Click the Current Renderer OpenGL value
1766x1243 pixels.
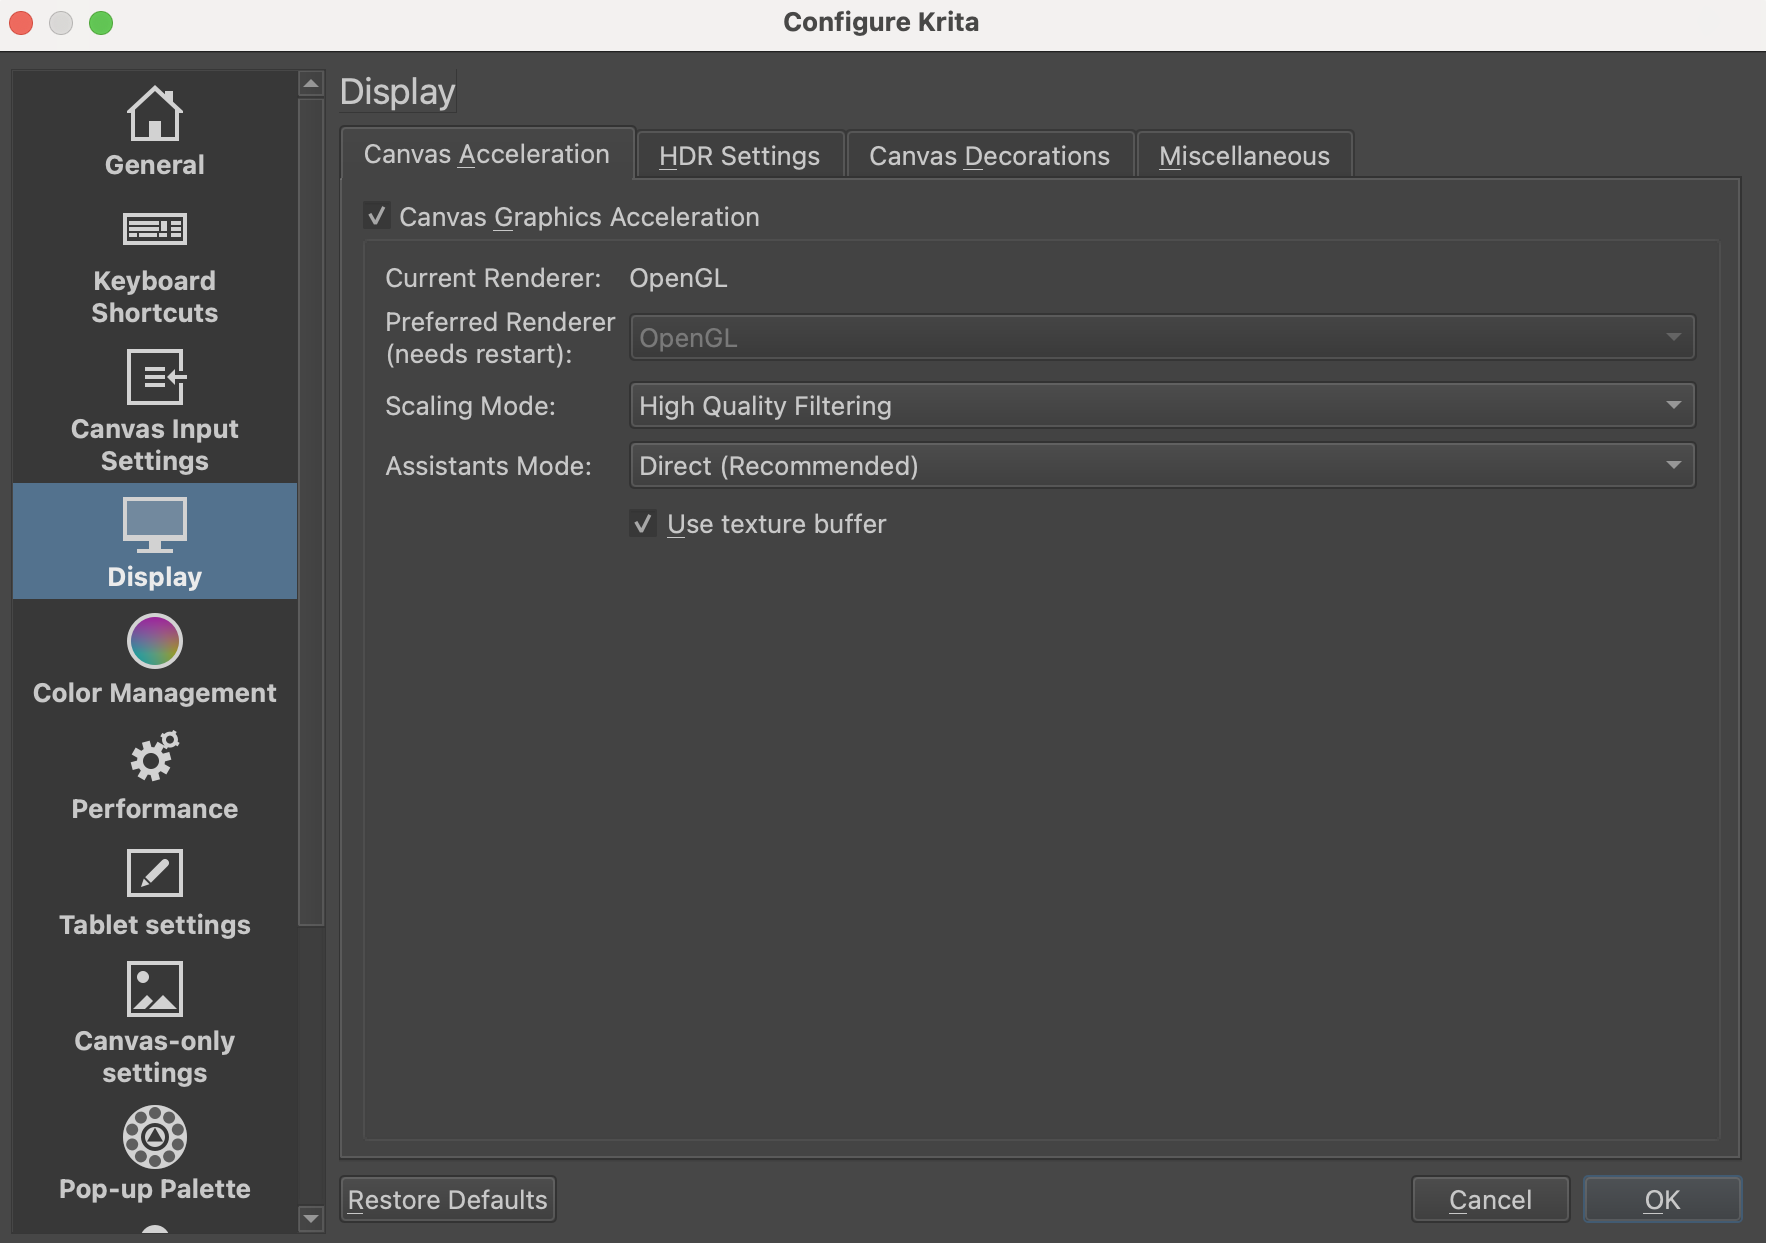point(678,278)
